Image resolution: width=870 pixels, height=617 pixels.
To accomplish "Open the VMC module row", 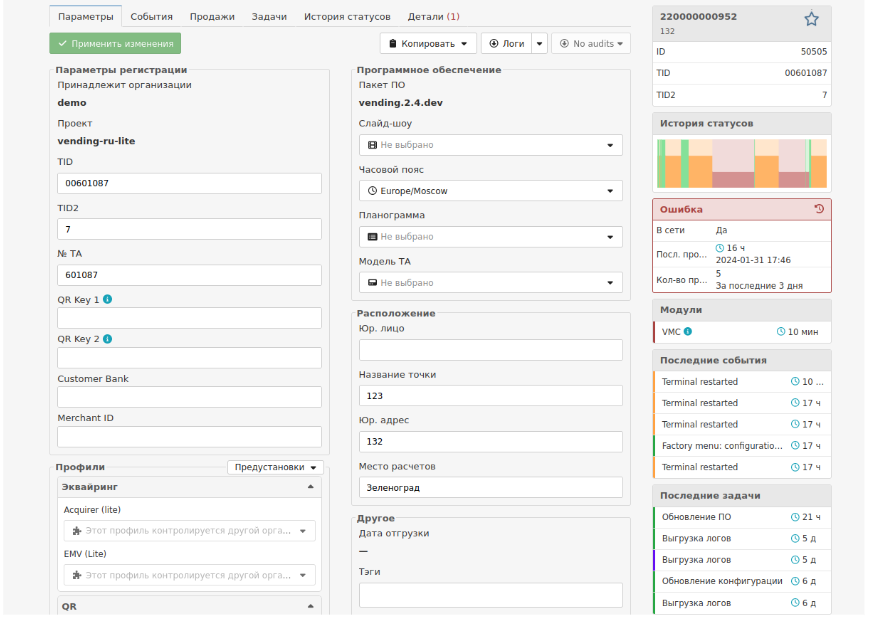I will pos(742,332).
